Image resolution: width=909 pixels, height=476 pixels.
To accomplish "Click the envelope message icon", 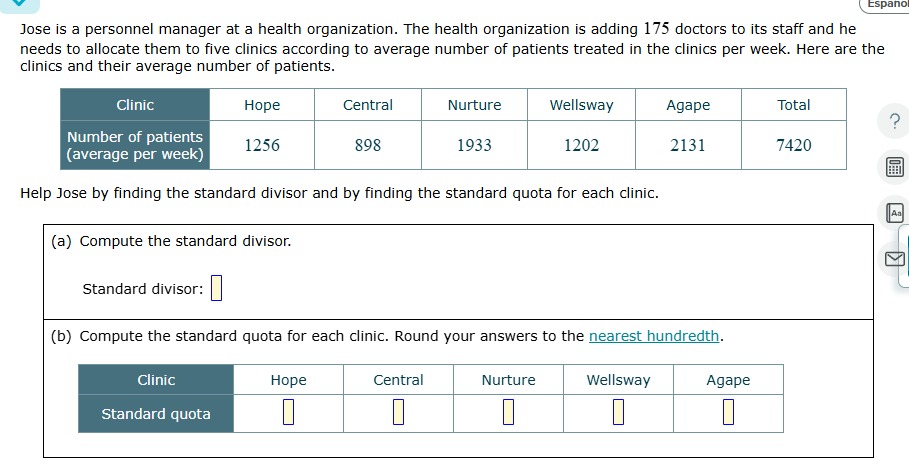I will pos(895,259).
